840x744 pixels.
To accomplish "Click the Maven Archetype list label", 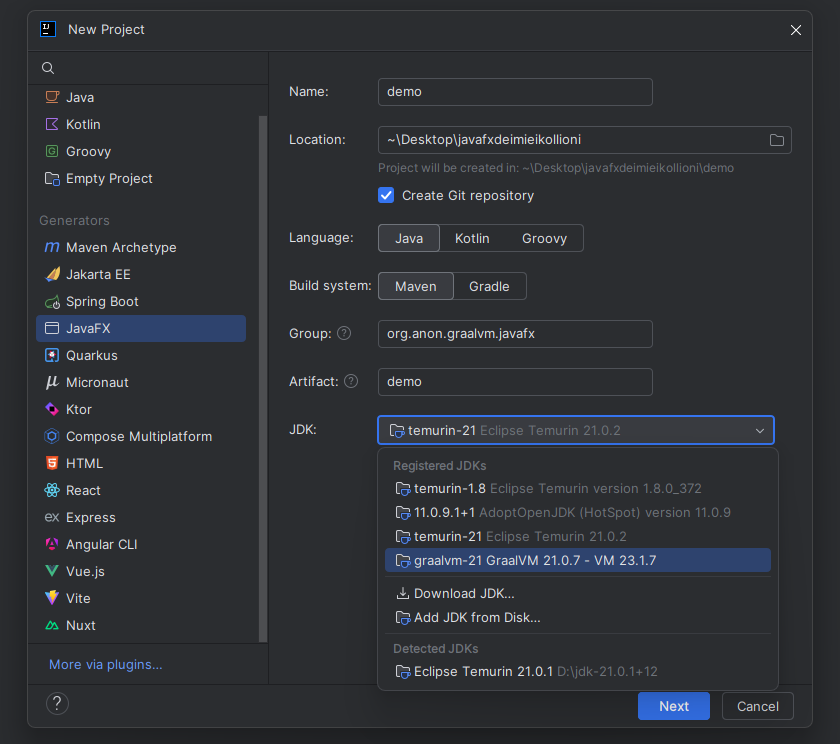I will (x=121, y=247).
